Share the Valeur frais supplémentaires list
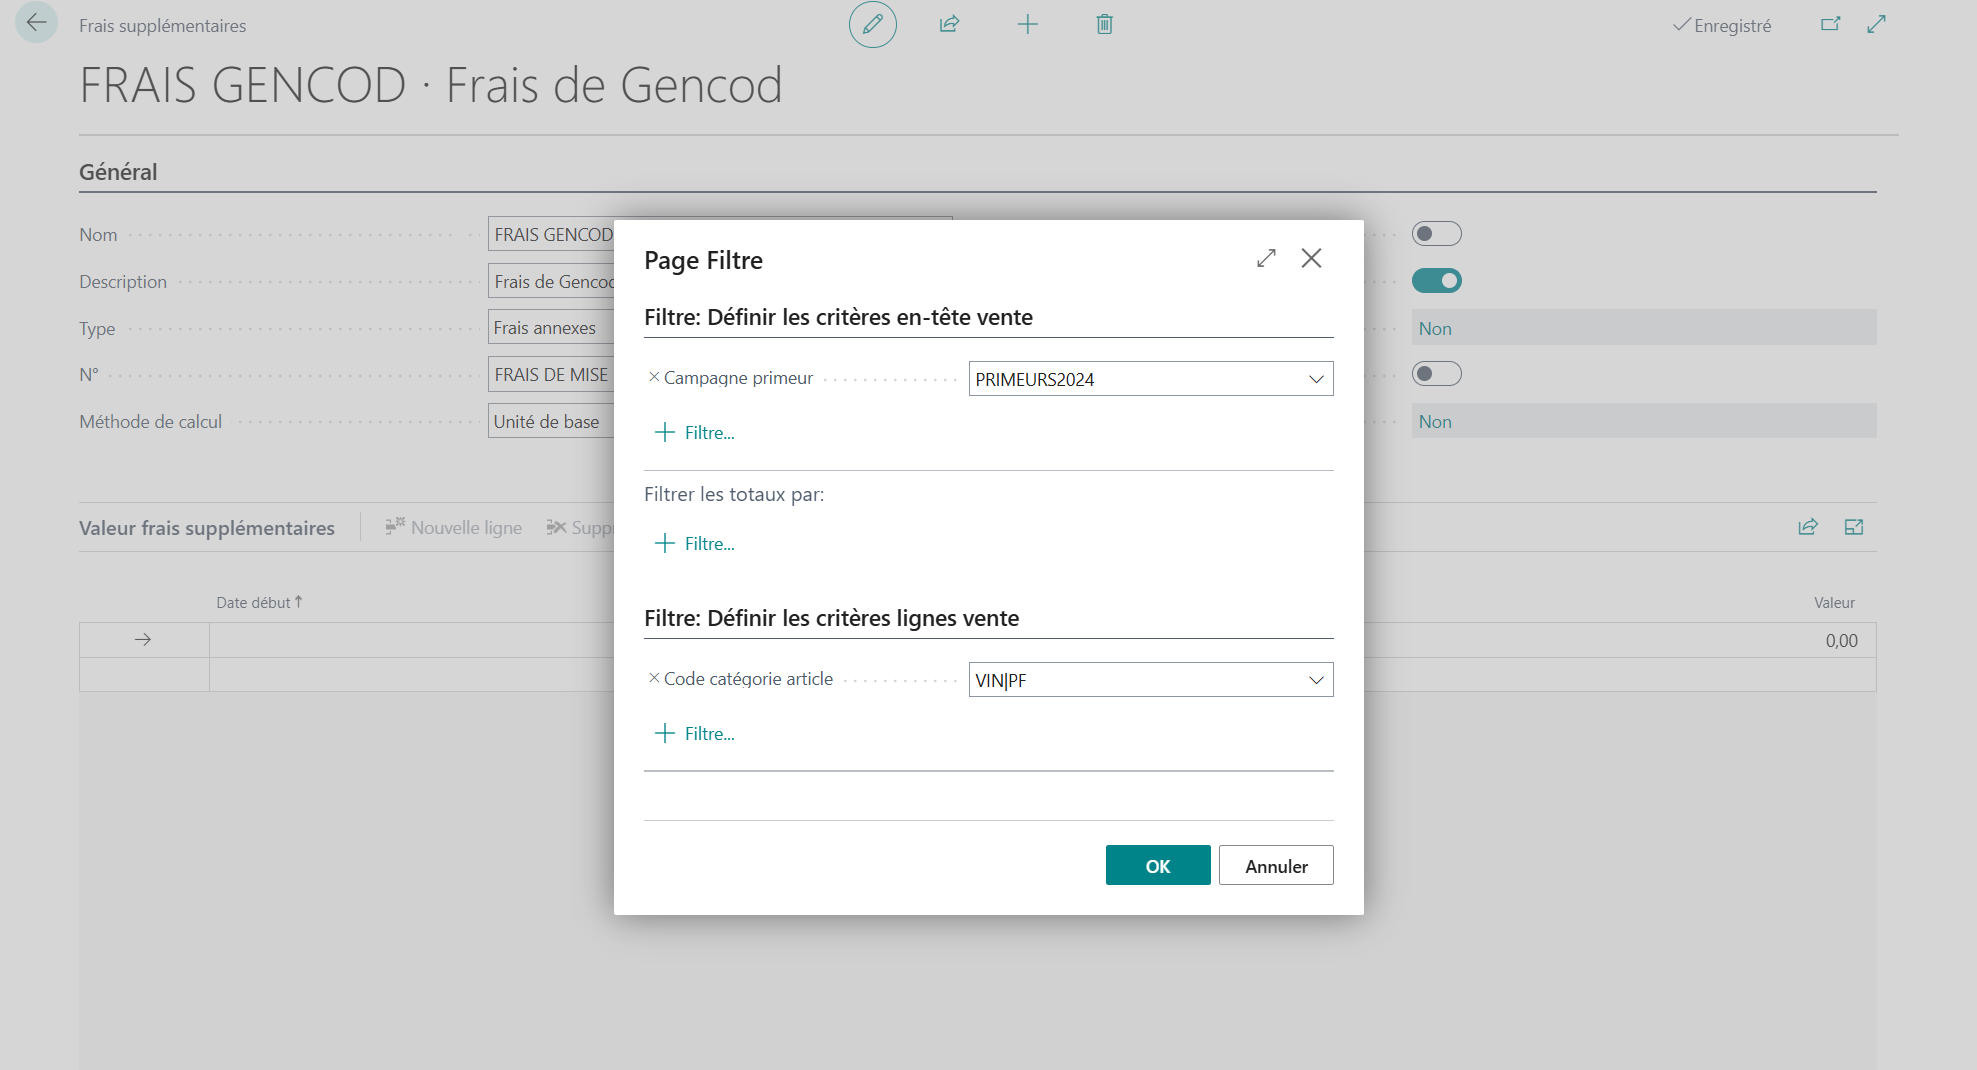This screenshot has width=1977, height=1070. 1807,527
